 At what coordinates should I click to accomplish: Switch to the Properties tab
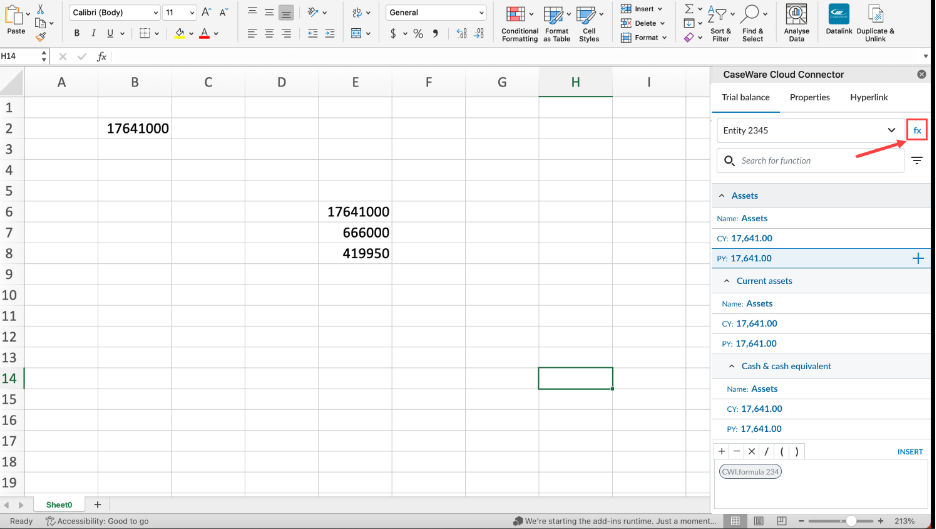pyautogui.click(x=809, y=97)
